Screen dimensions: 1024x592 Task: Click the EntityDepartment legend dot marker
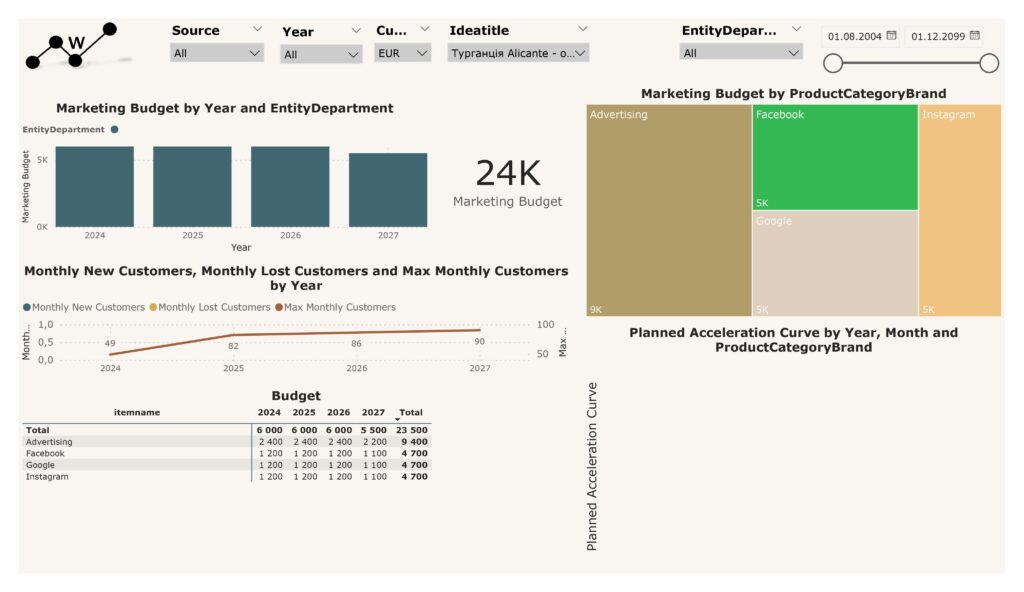point(115,129)
